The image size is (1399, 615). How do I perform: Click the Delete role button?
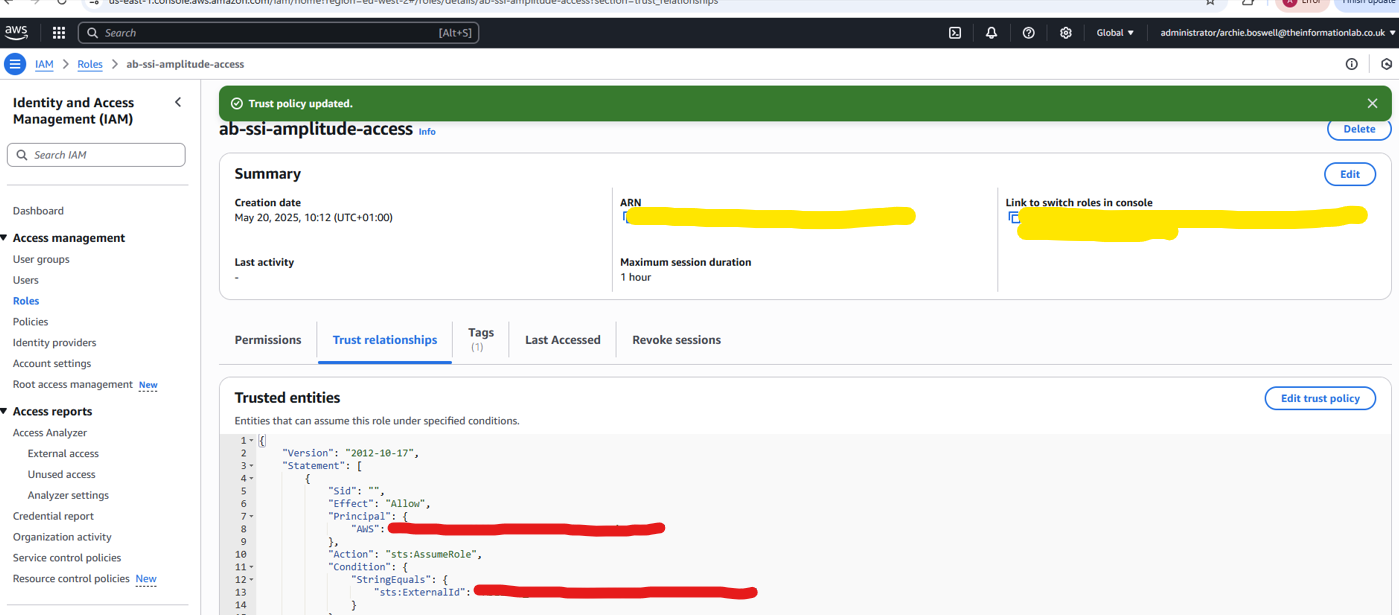point(1359,129)
